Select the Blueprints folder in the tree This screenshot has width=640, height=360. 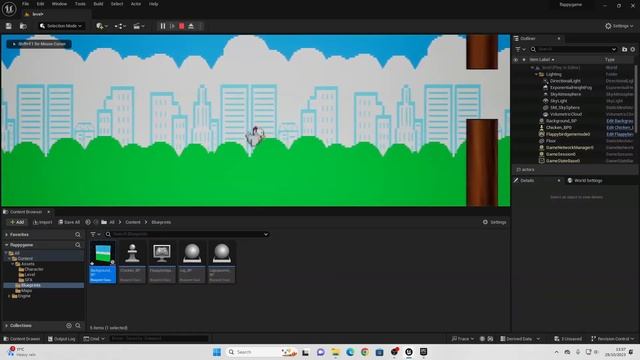(31, 285)
